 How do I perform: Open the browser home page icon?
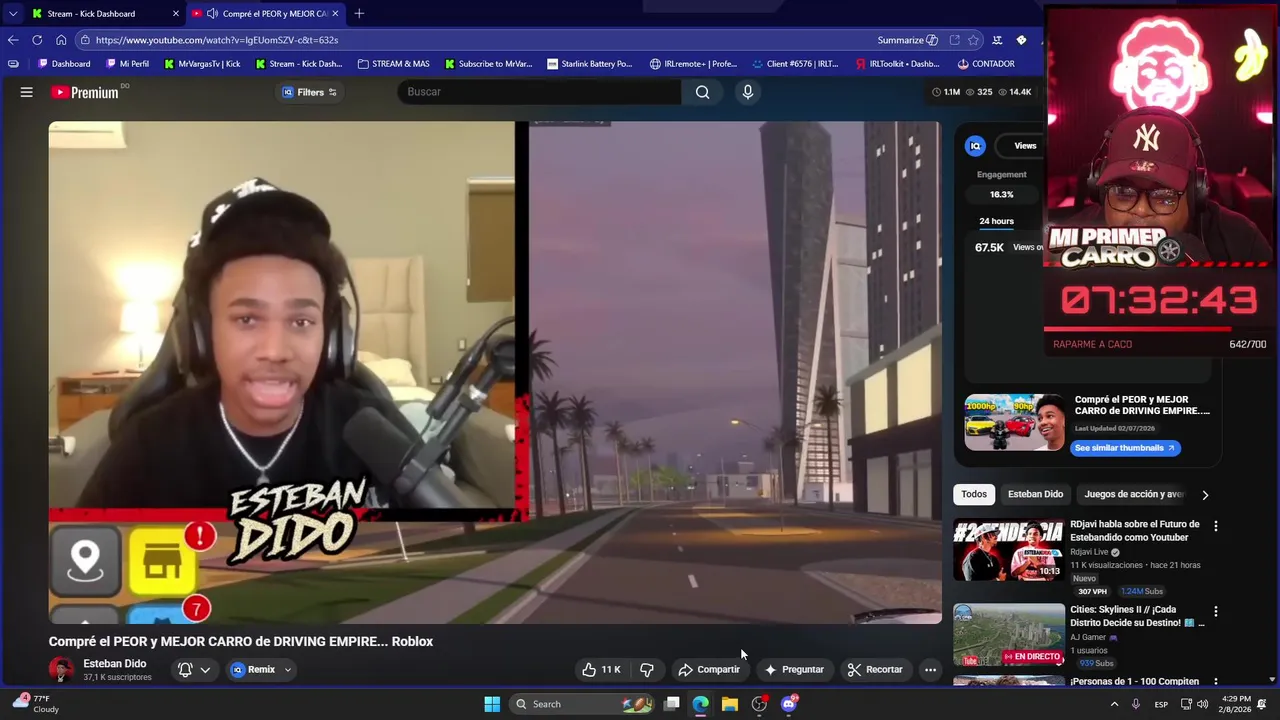(x=61, y=40)
